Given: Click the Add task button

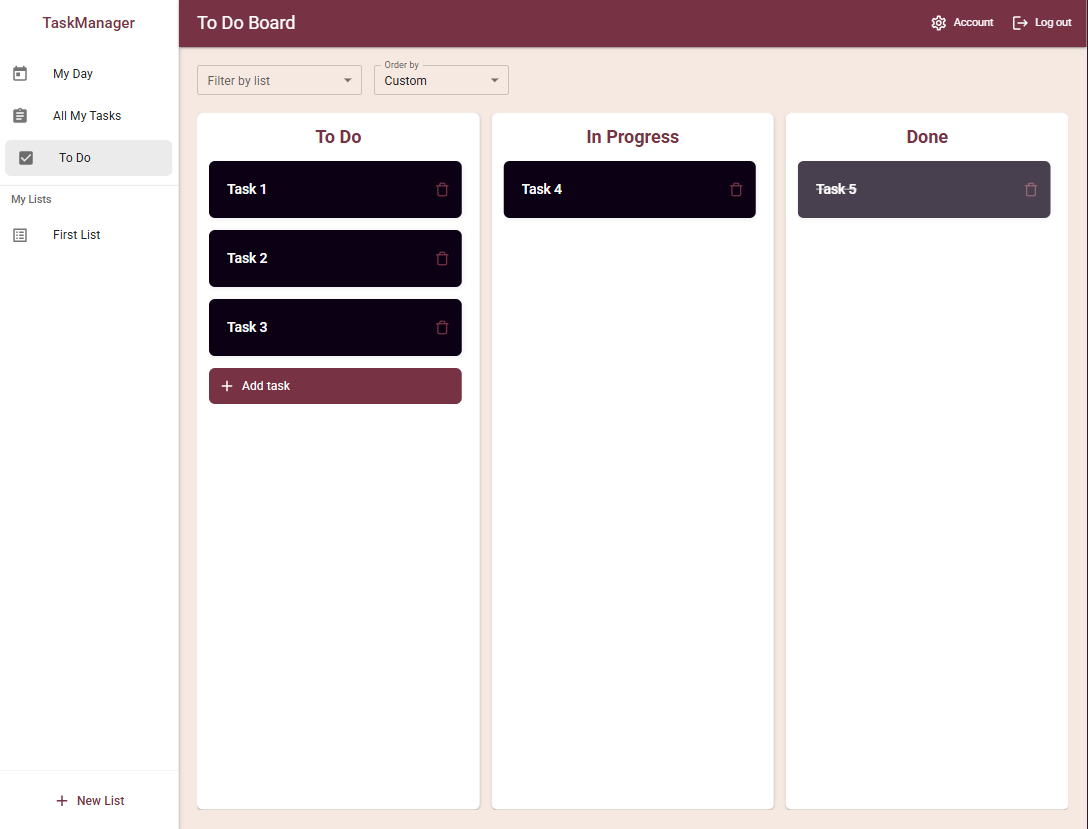Looking at the screenshot, I should [335, 386].
